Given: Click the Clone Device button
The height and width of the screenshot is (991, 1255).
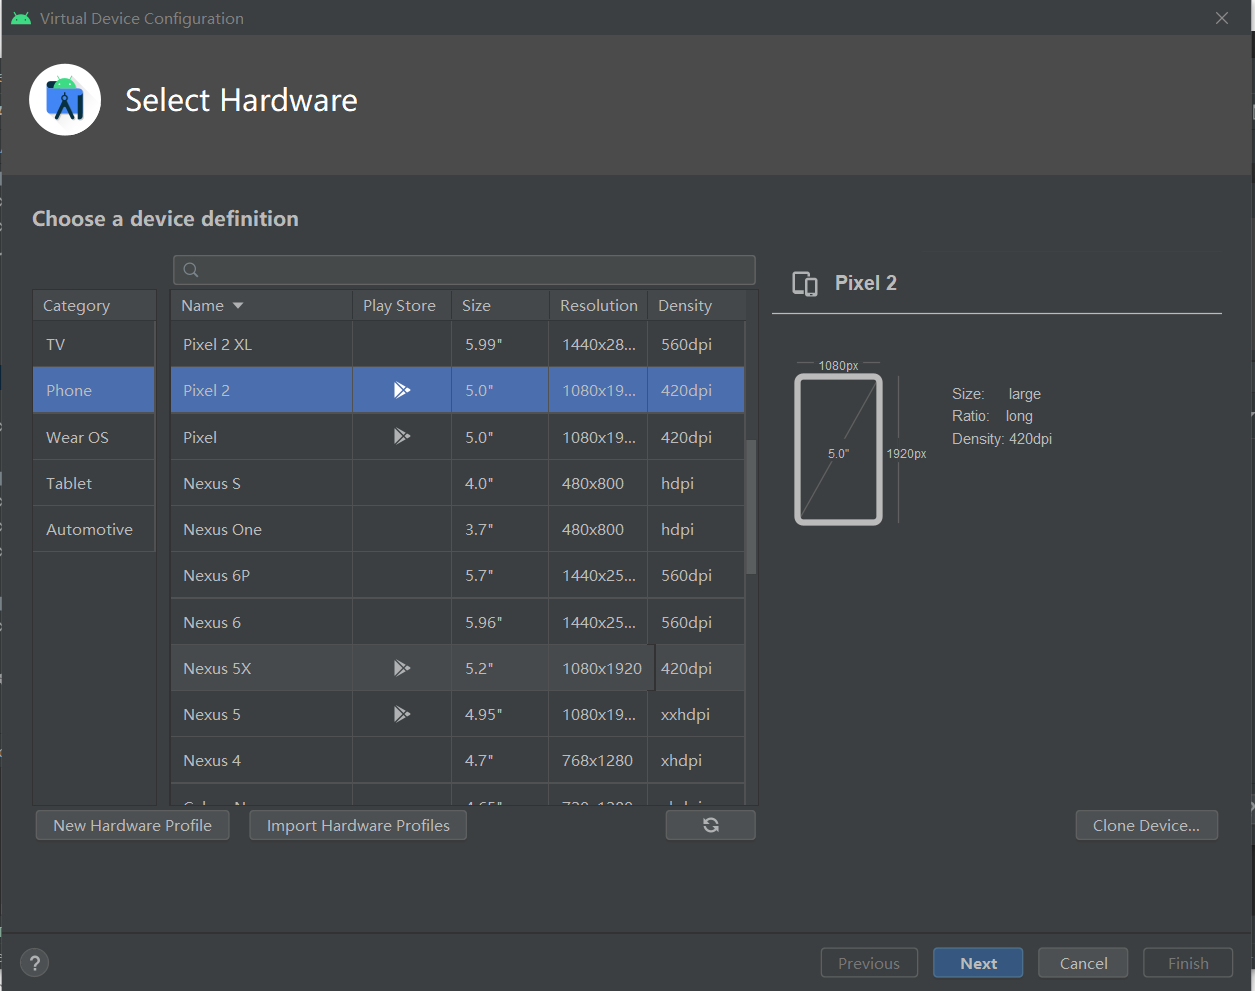Looking at the screenshot, I should pyautogui.click(x=1146, y=825).
